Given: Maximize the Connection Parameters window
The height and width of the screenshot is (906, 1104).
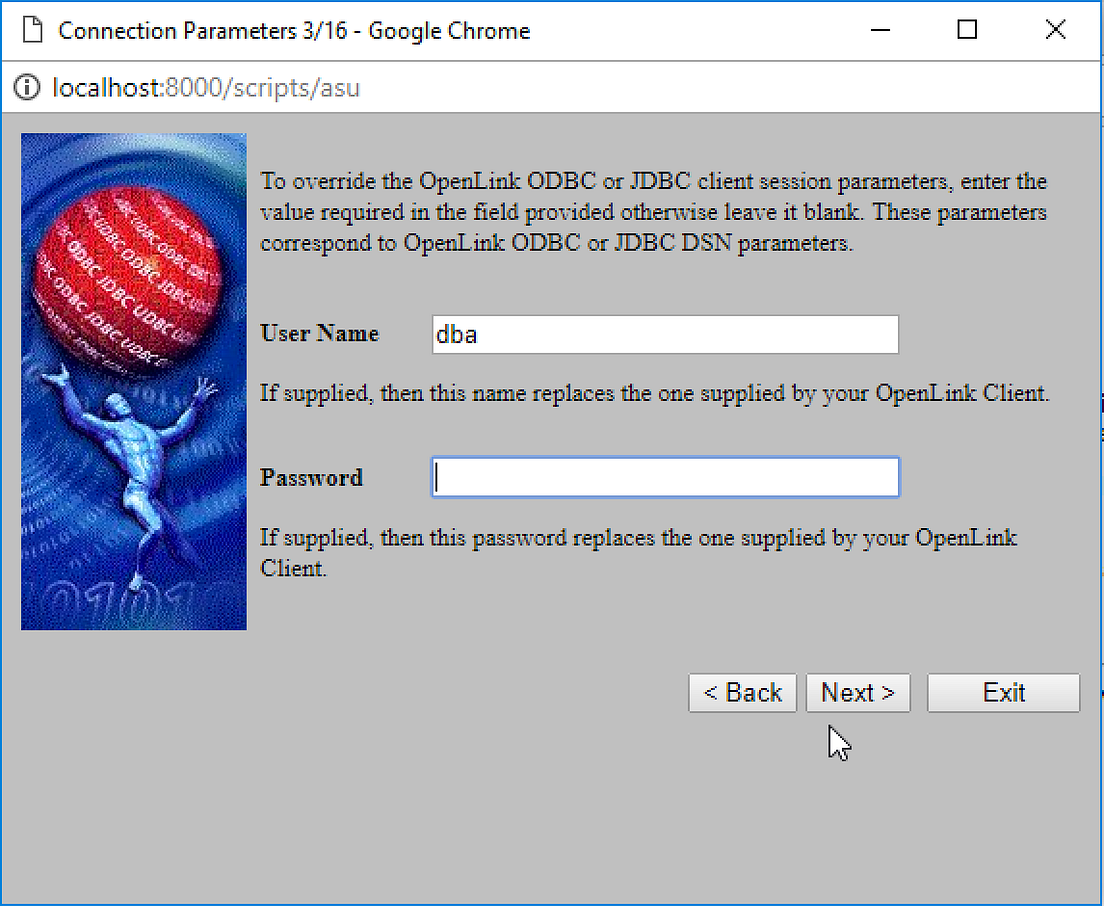Looking at the screenshot, I should (x=966, y=30).
